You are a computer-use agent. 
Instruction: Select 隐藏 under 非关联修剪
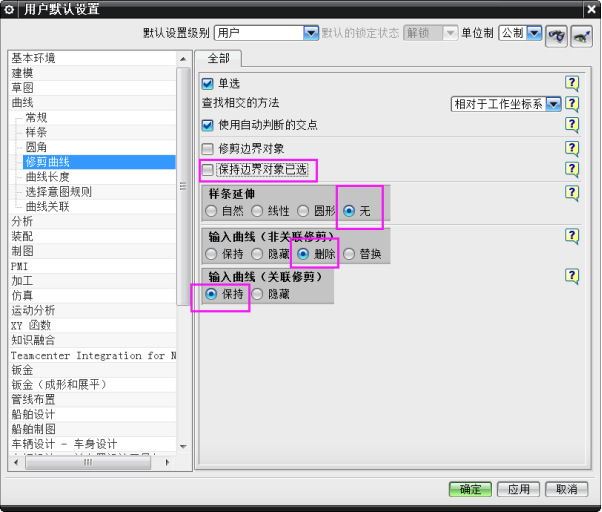257,254
